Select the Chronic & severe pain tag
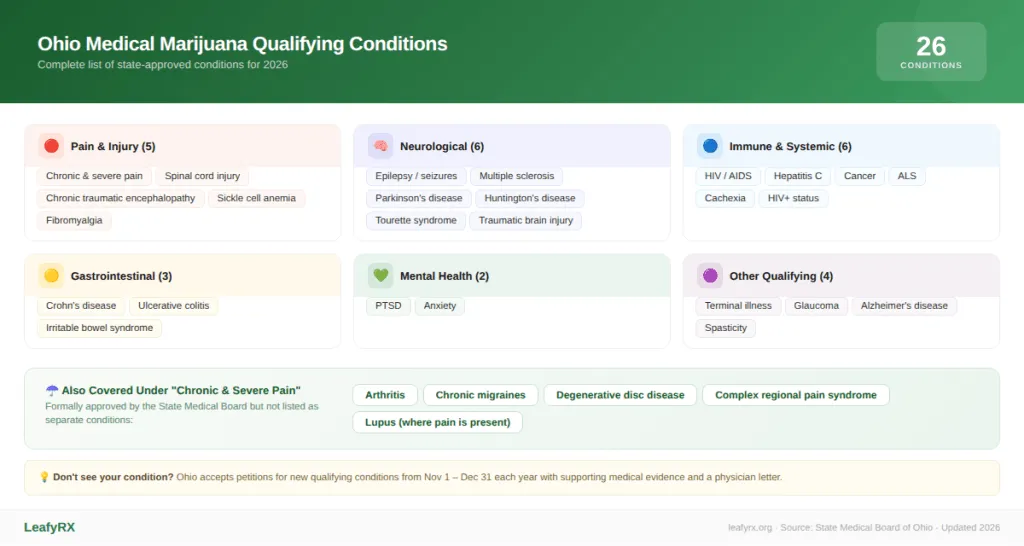This screenshot has width=1024, height=546. point(94,176)
